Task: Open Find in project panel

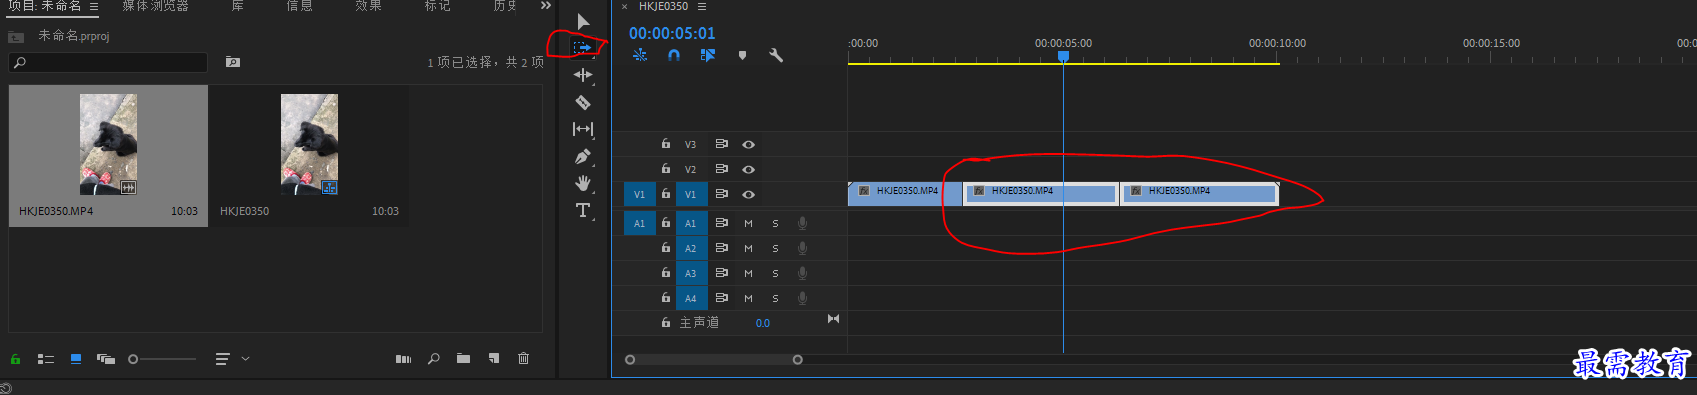Action: point(433,358)
